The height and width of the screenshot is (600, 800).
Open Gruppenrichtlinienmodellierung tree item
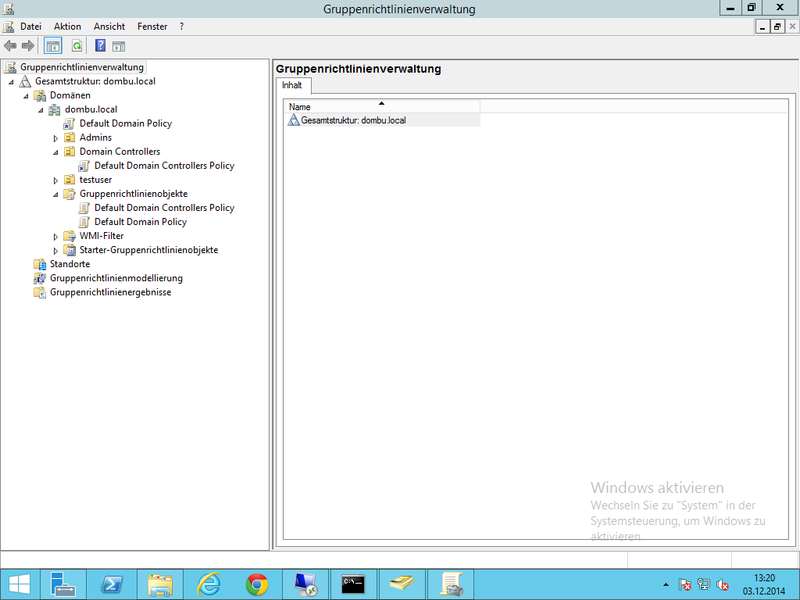(x=116, y=278)
